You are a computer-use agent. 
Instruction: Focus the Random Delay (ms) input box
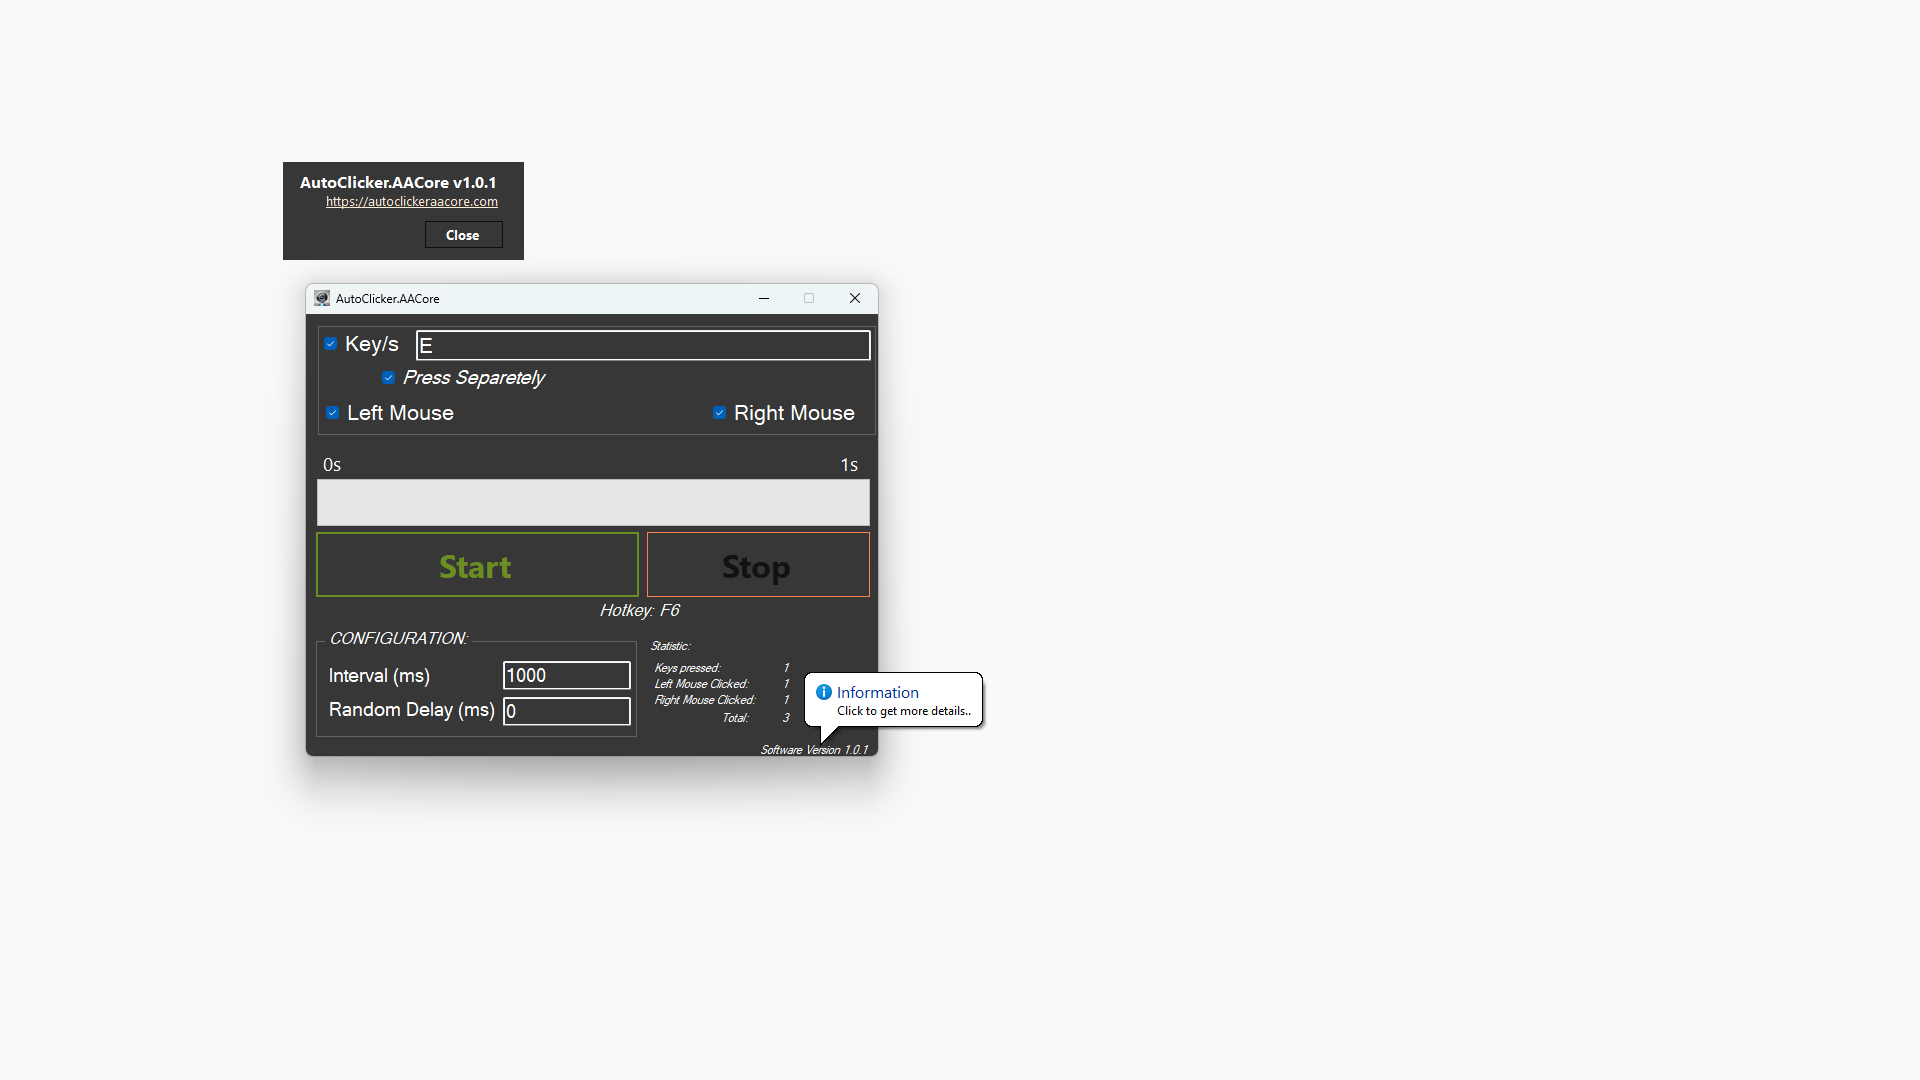point(566,711)
